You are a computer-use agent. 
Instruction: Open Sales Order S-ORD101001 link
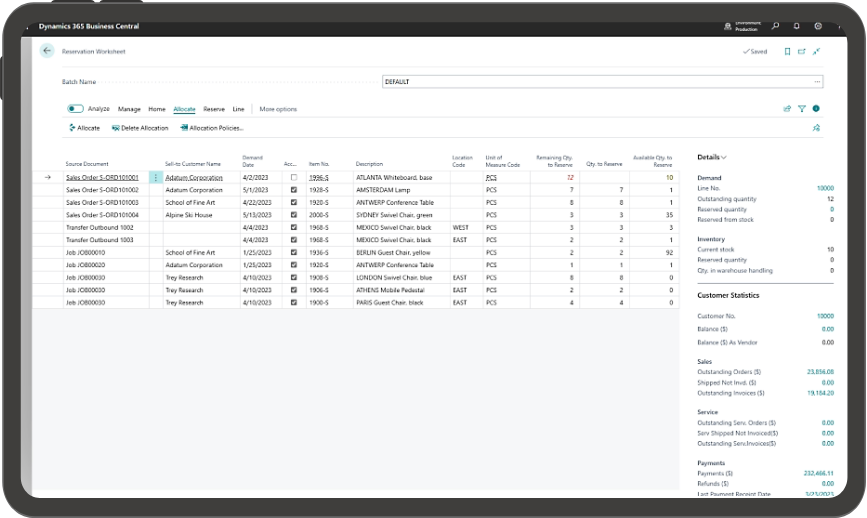[x=102, y=177]
